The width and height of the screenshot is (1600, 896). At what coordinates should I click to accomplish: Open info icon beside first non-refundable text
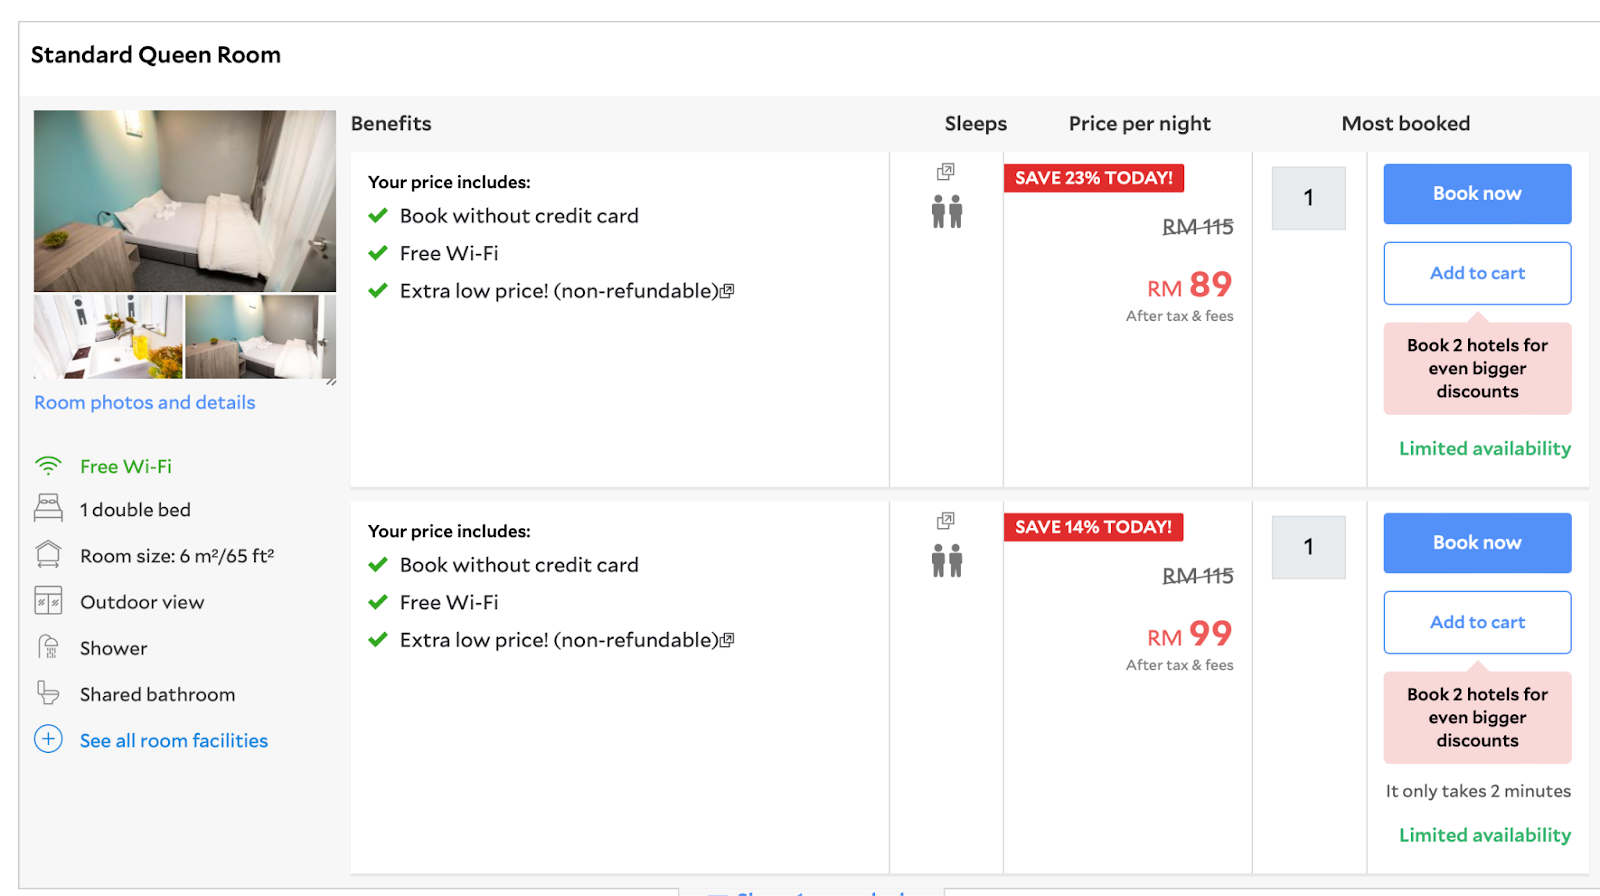coord(728,291)
